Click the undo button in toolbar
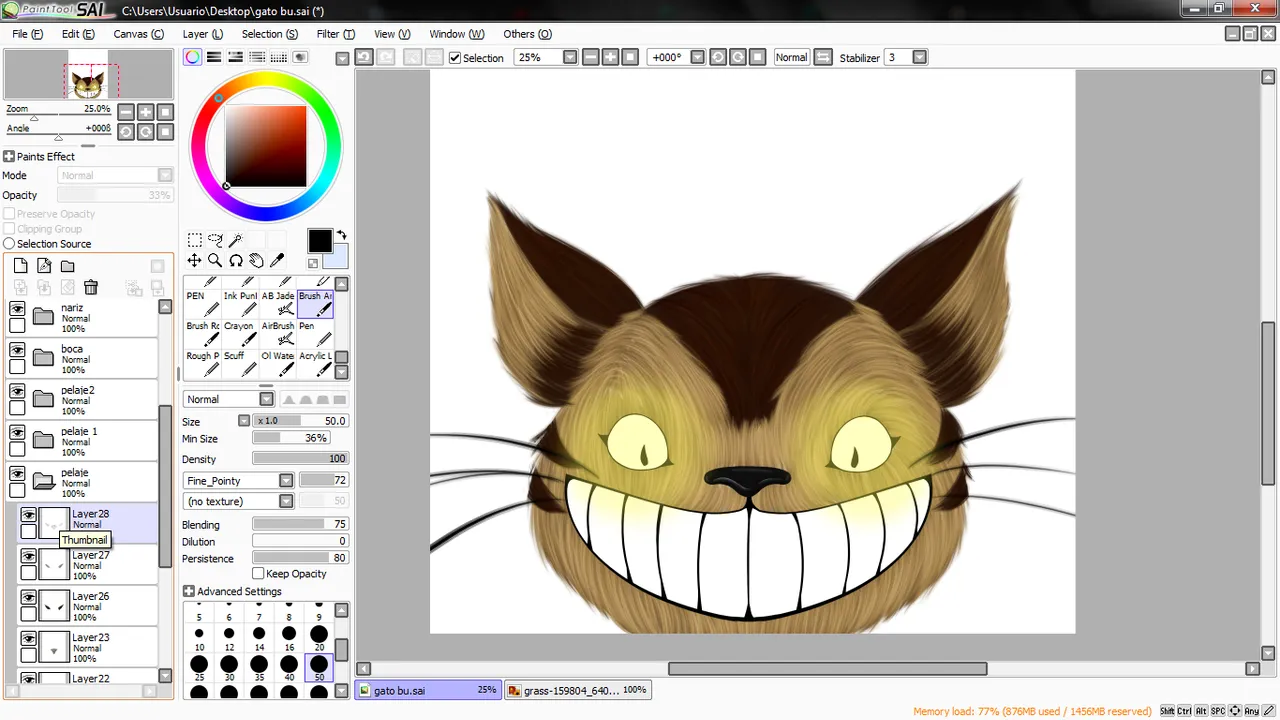Screen dimensions: 1280x720 364,57
